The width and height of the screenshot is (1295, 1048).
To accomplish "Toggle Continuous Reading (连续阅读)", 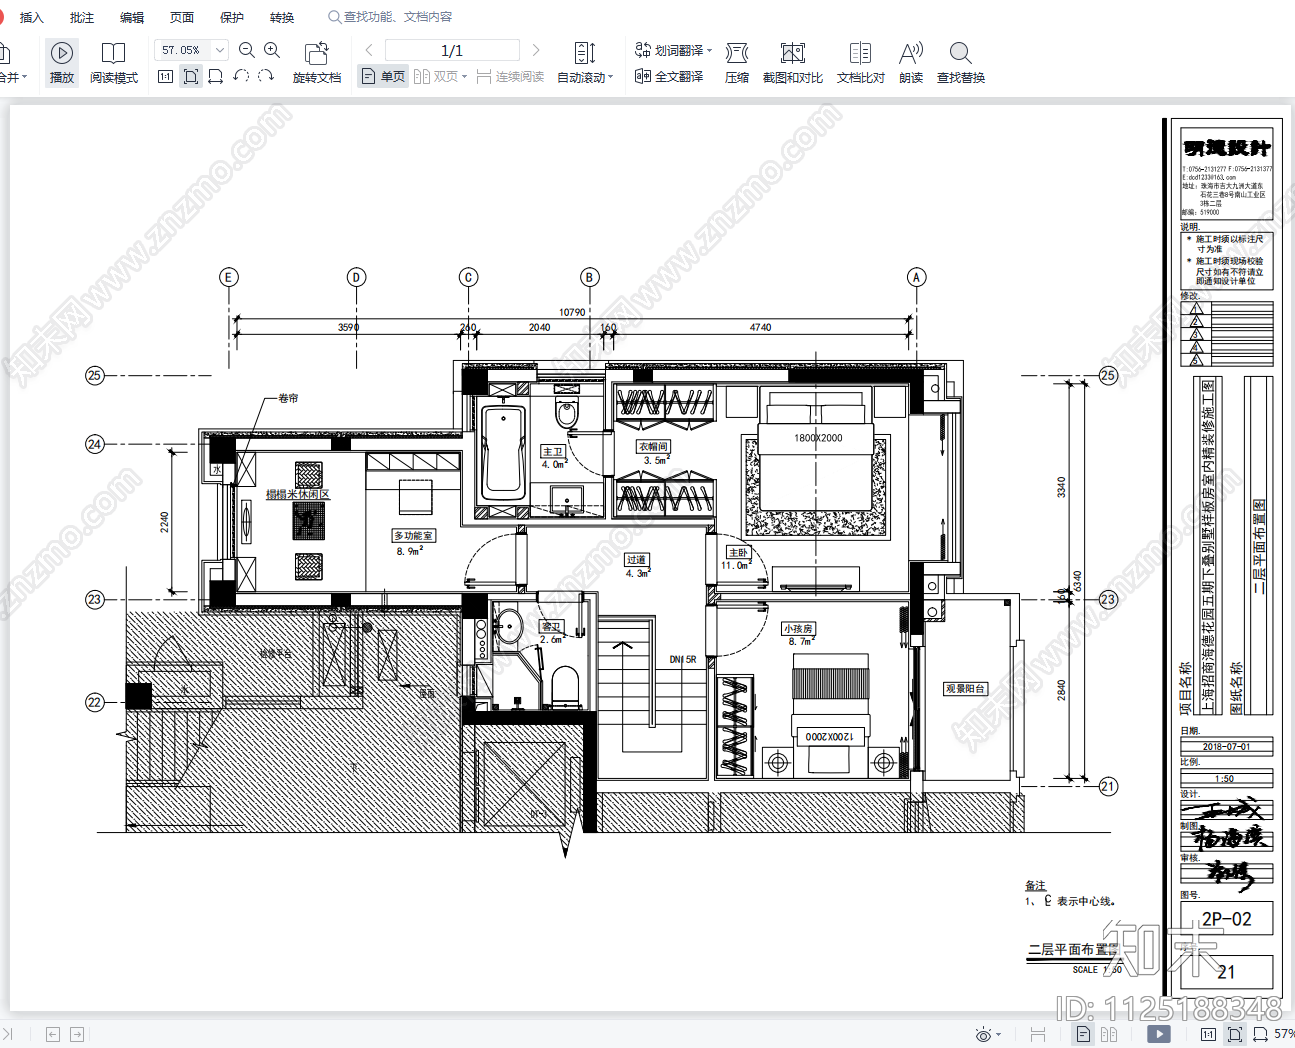I will coord(510,76).
